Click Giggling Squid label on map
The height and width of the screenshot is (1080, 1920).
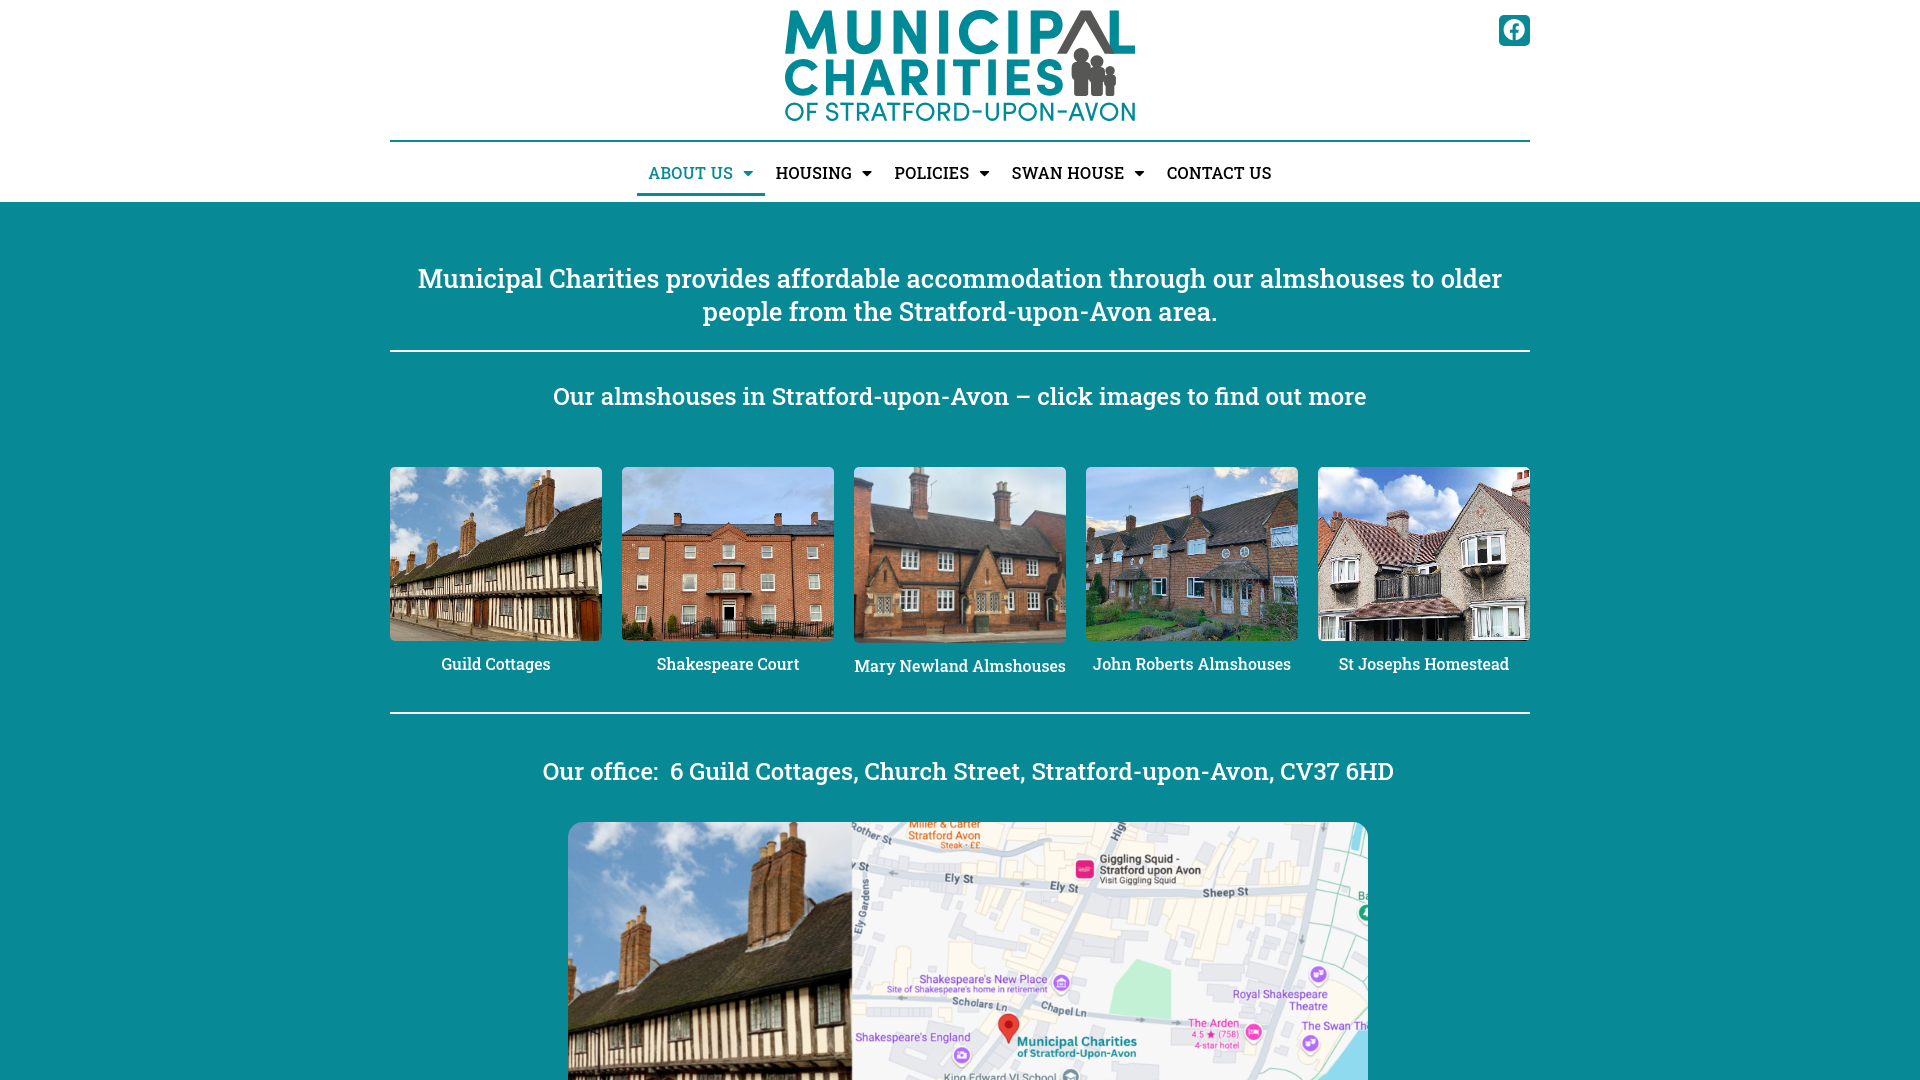(x=1150, y=869)
